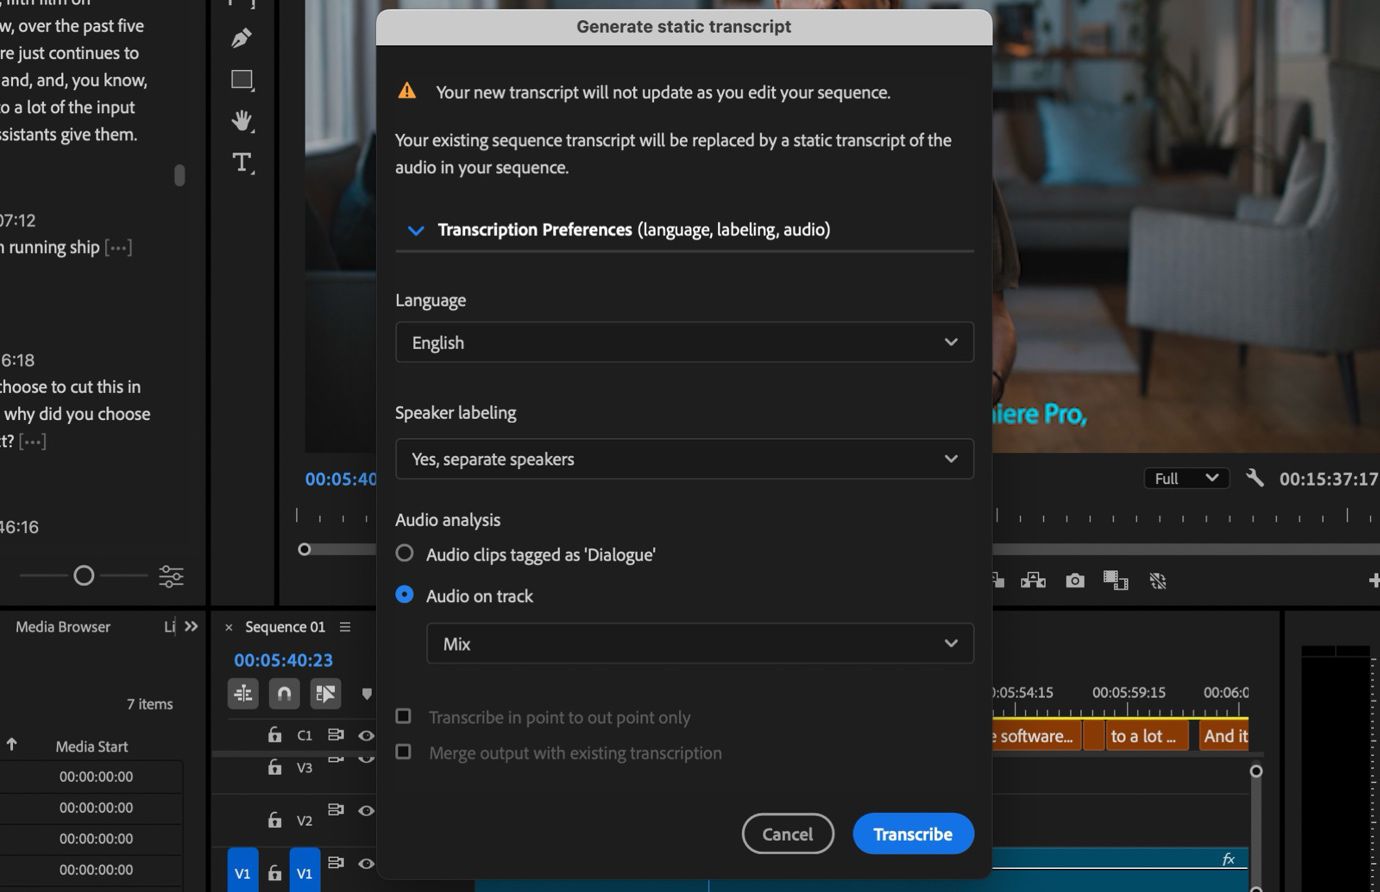Viewport: 1380px width, 892px height.
Task: Open the Sequence 01 panel menu icon
Action: tap(343, 627)
